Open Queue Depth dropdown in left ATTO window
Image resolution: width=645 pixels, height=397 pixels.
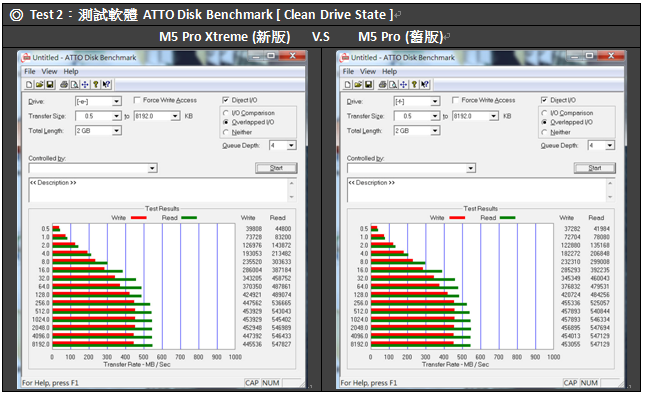click(291, 145)
